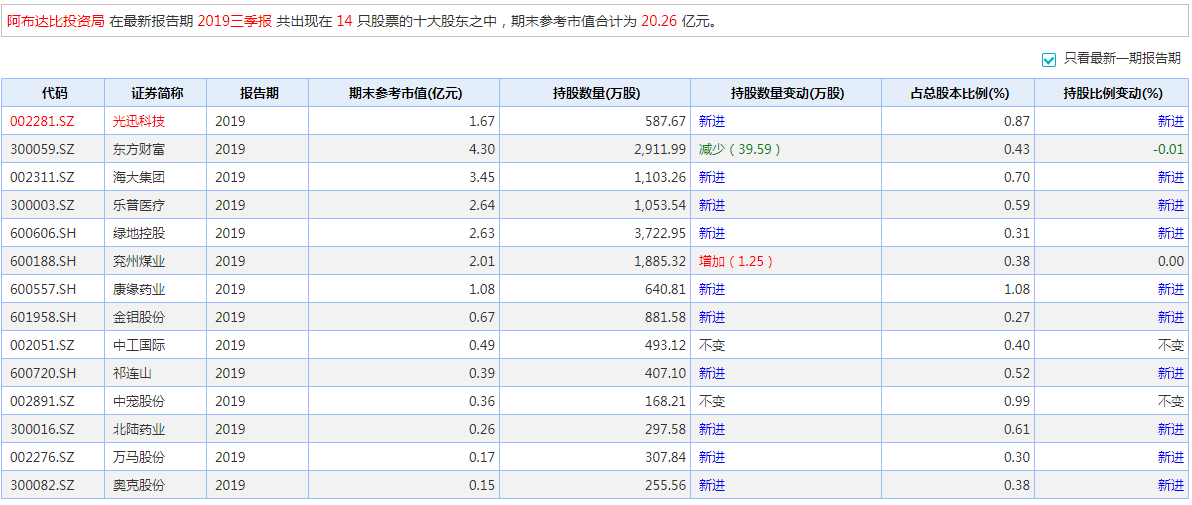The image size is (1192, 505).
Task: Open the 奥克股份 stock link
Action: pyautogui.click(x=139, y=485)
